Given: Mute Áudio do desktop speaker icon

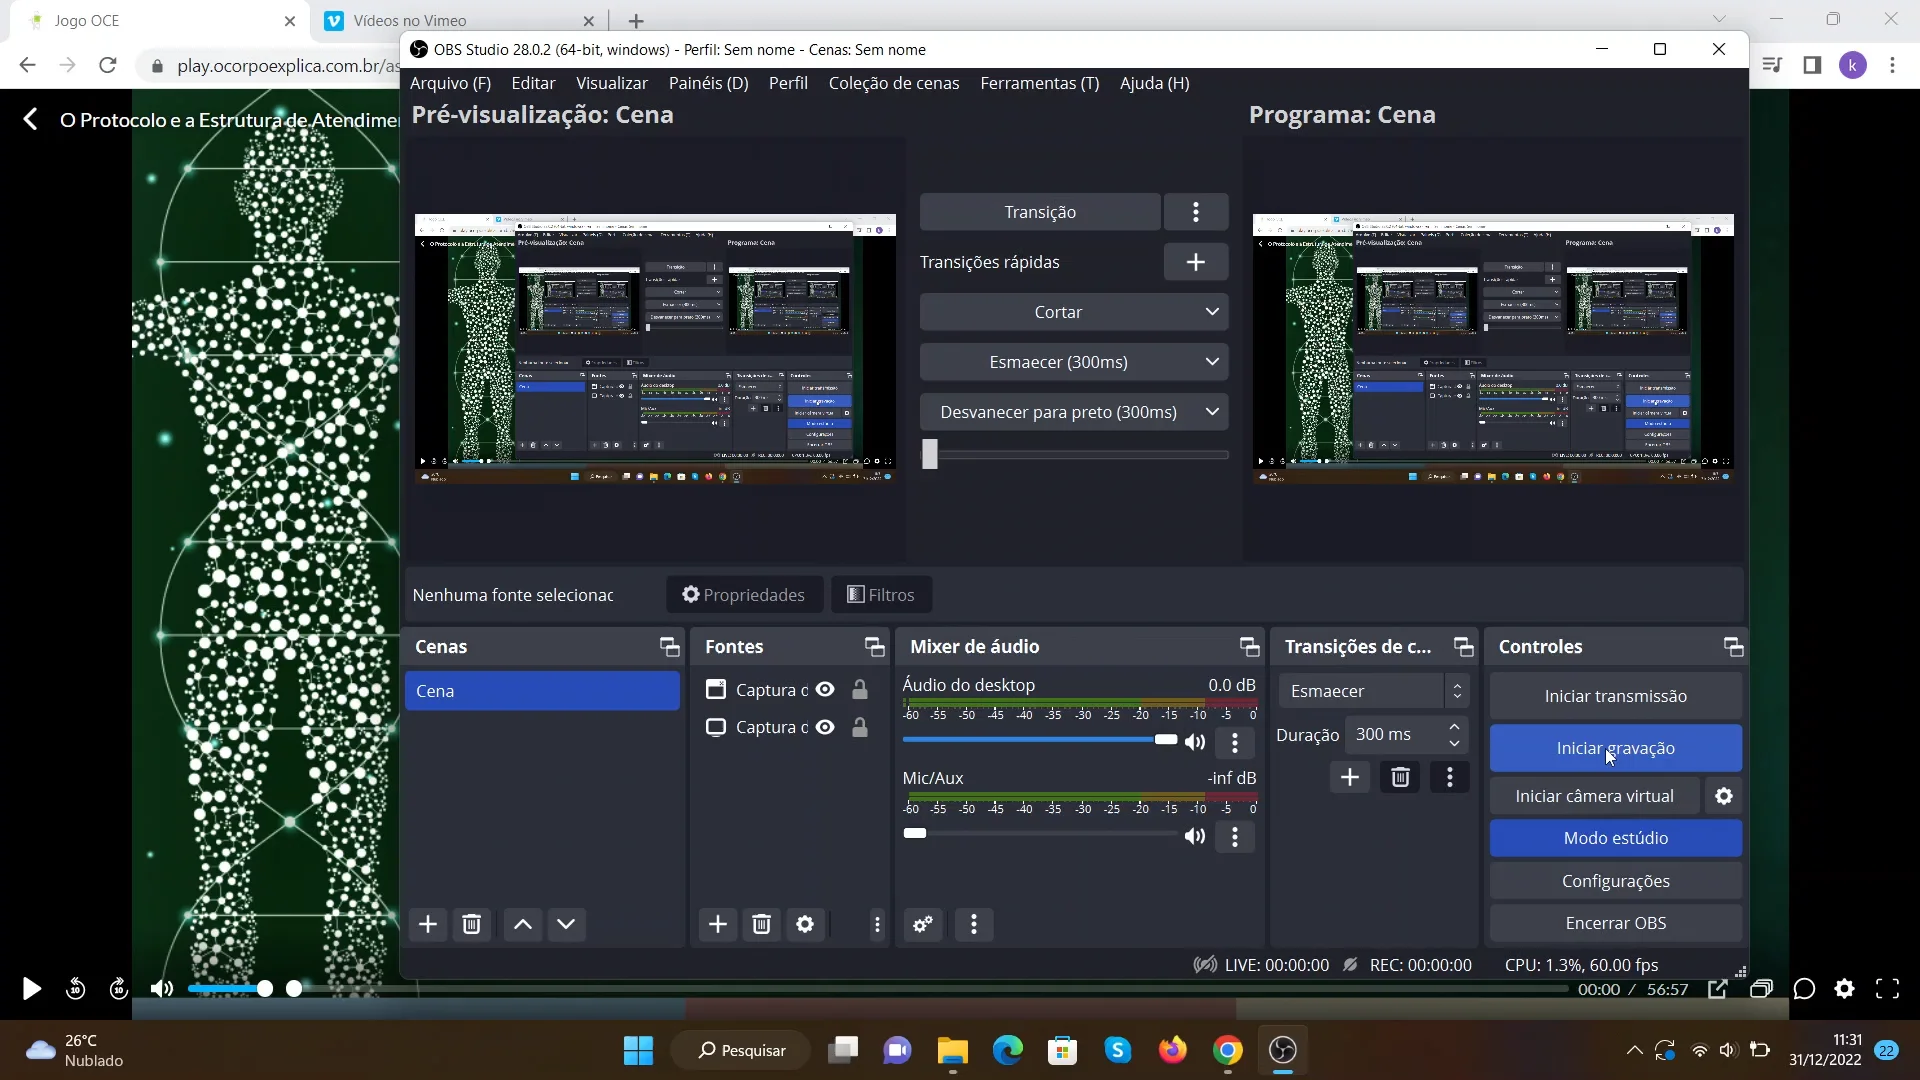Looking at the screenshot, I should 1194,742.
